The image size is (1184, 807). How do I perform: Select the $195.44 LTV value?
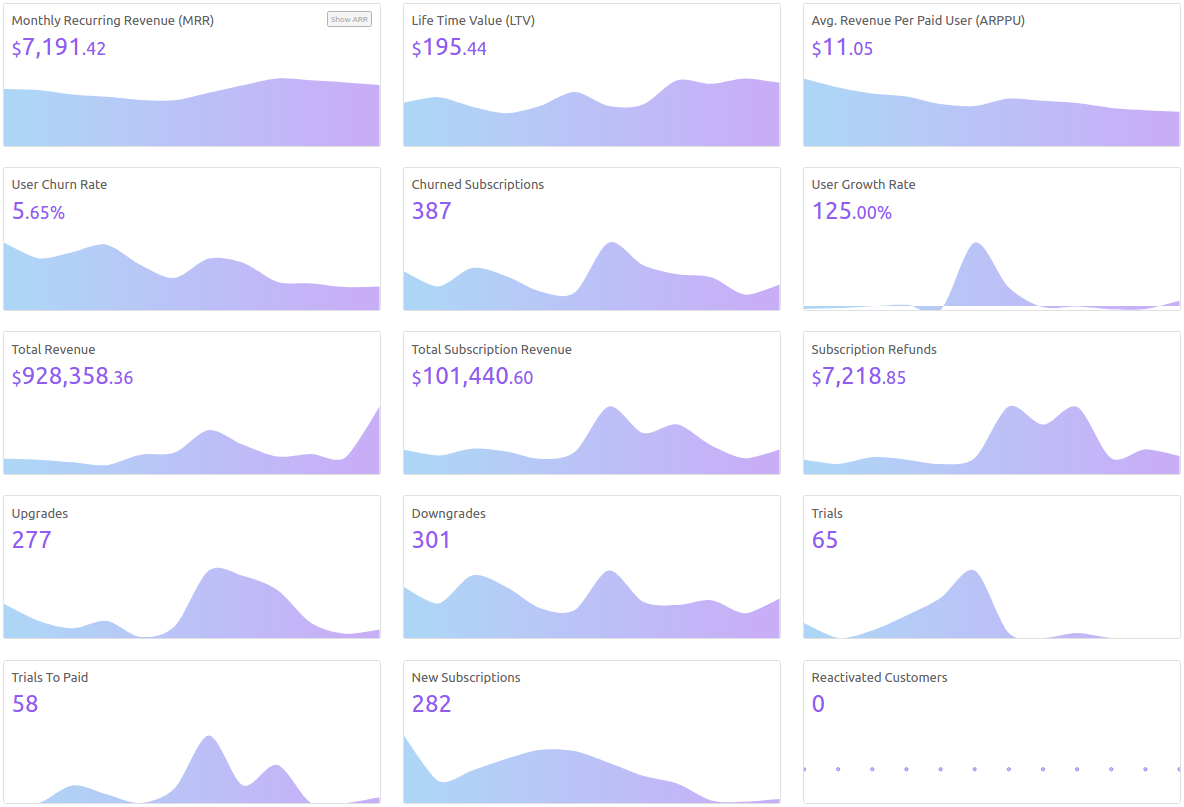(x=449, y=48)
